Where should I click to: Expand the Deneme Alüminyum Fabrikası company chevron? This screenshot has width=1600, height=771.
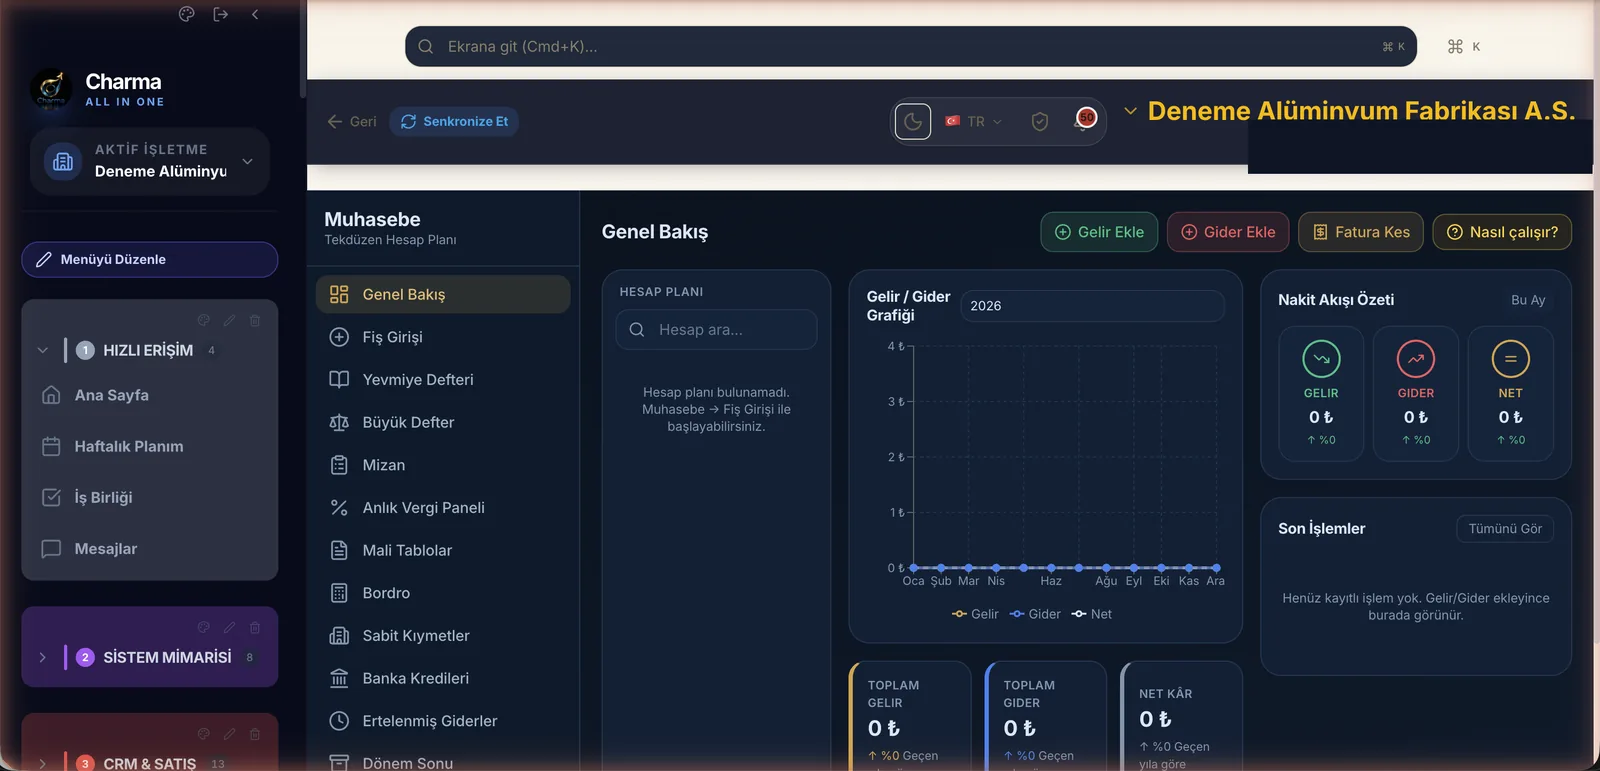(1130, 111)
